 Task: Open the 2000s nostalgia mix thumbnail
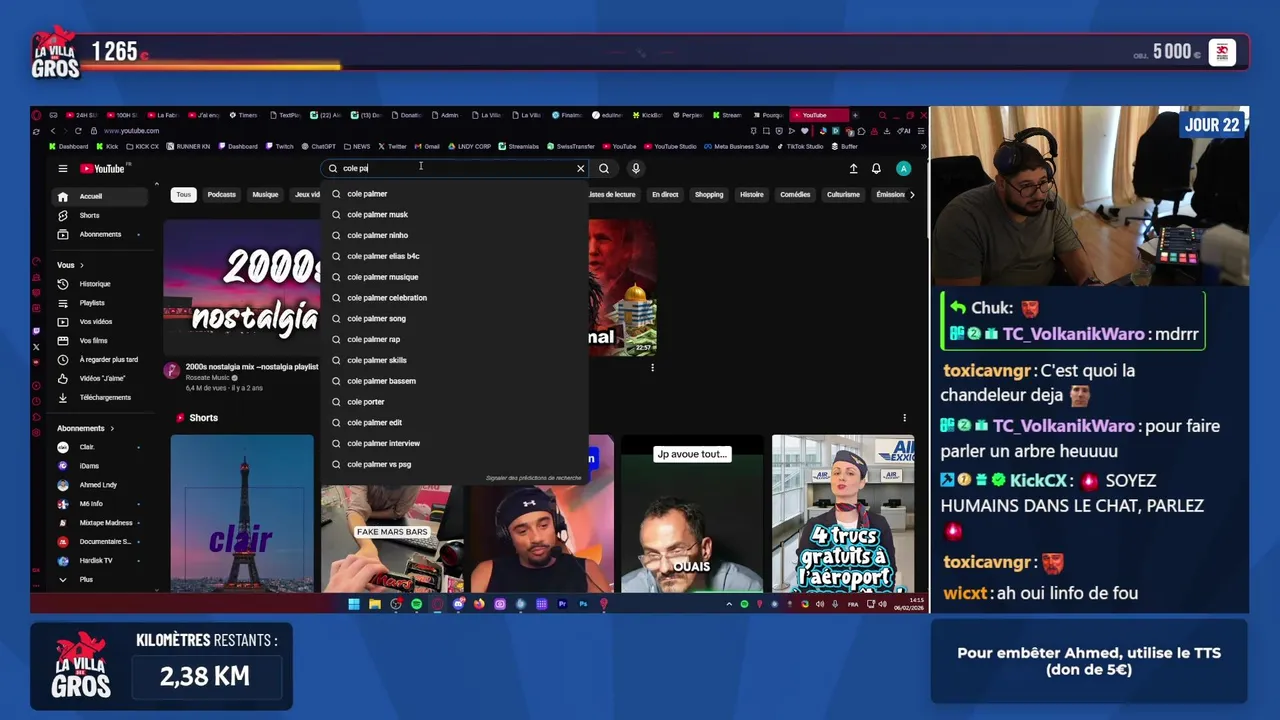241,288
